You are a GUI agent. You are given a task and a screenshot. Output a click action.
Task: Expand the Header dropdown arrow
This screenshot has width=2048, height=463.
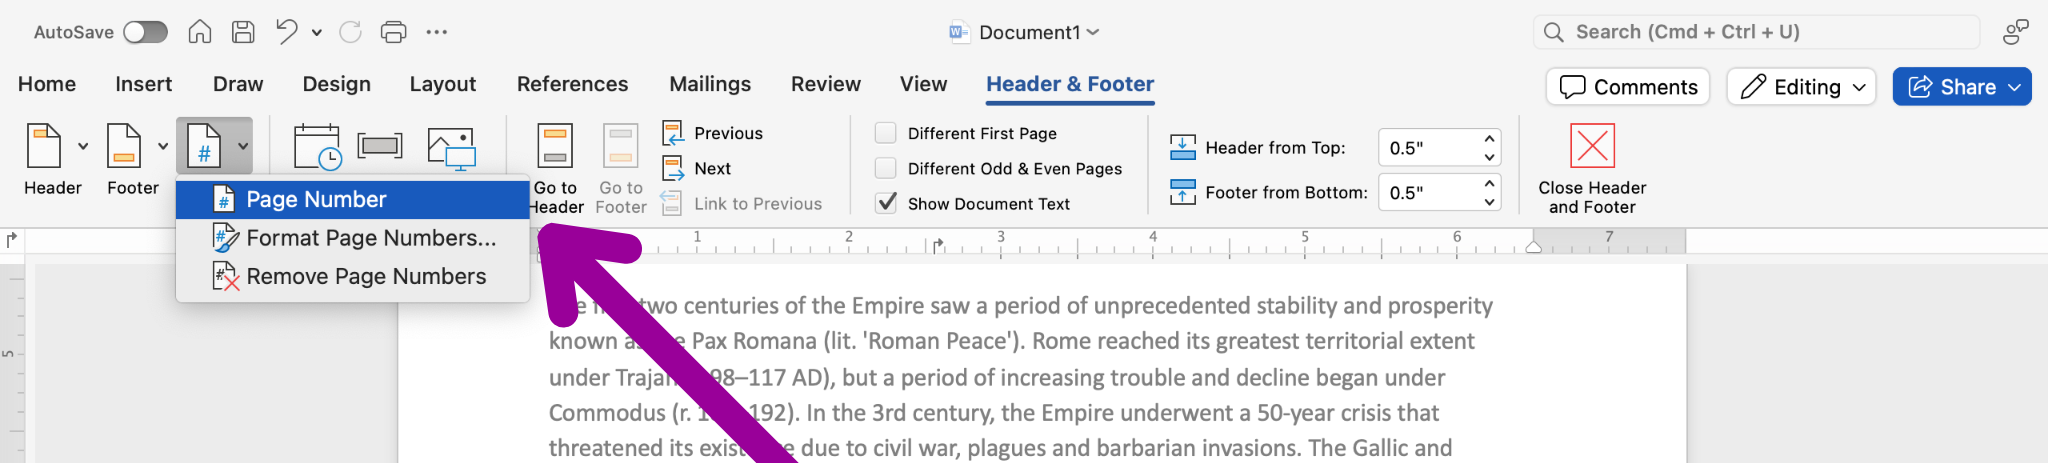[83, 146]
